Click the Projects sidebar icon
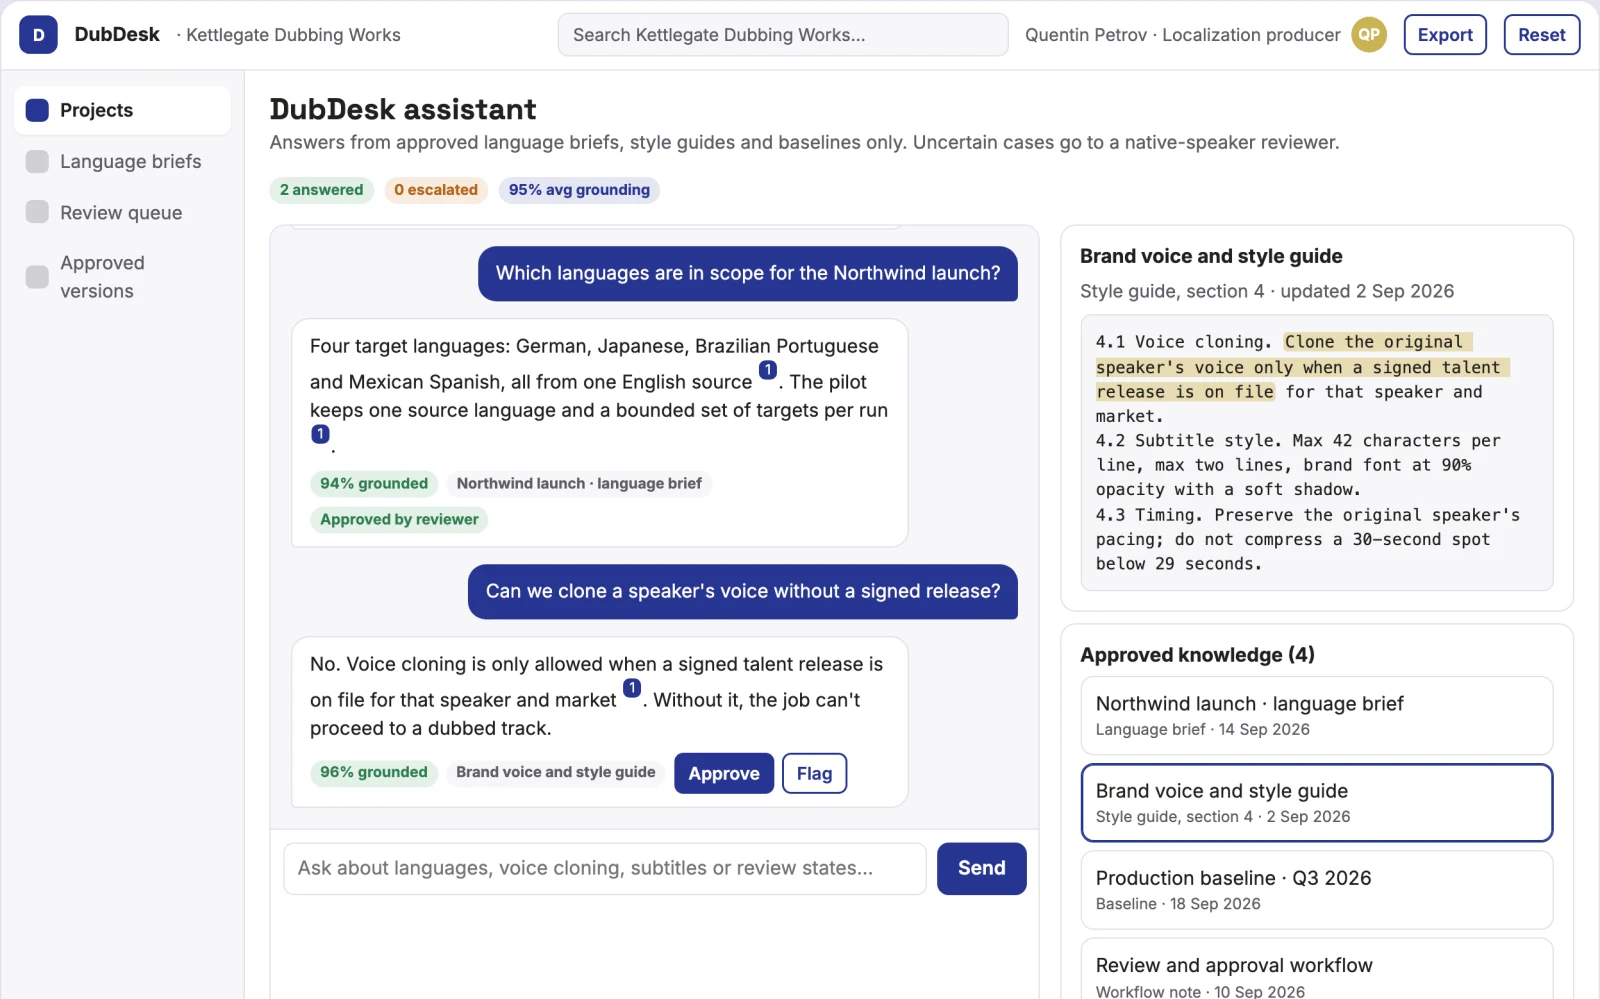This screenshot has height=999, width=1600. point(37,110)
